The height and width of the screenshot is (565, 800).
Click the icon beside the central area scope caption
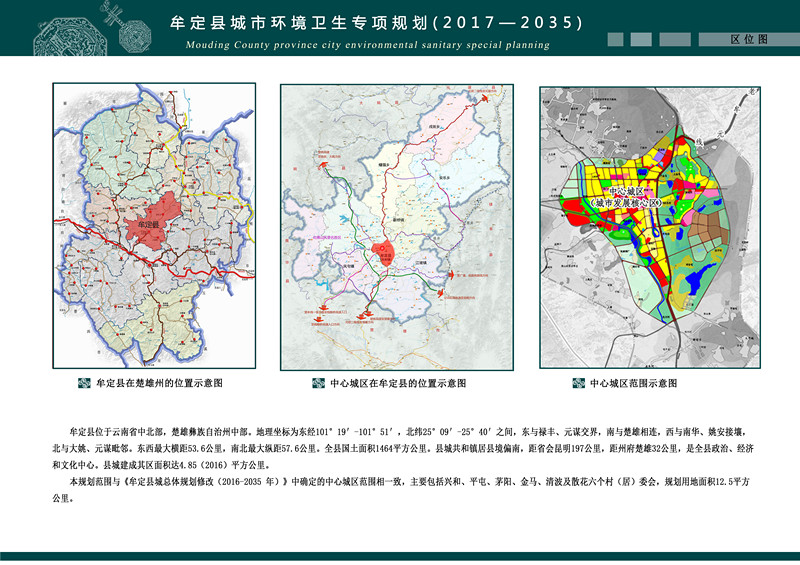pos(578,383)
